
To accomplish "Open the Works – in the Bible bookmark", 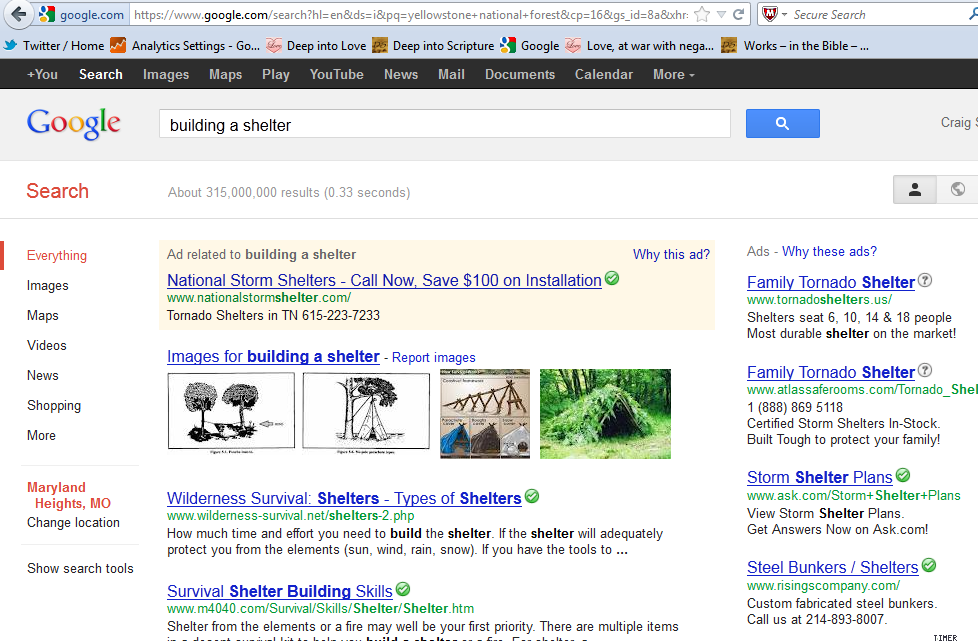I will point(795,46).
